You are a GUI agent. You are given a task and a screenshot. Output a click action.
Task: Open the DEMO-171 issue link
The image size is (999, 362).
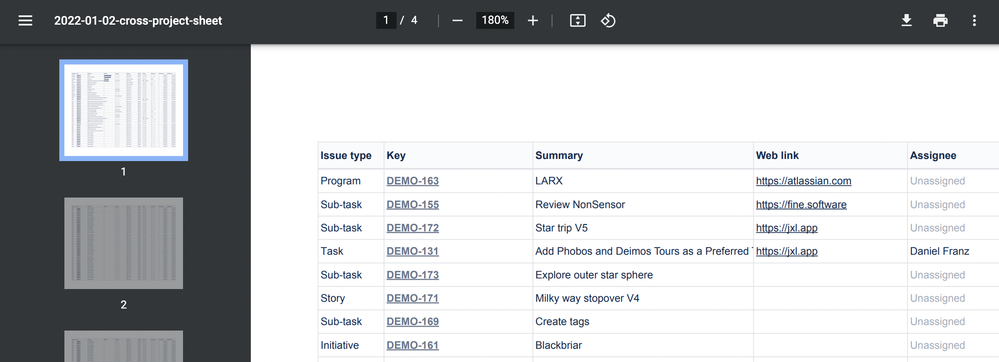pyautogui.click(x=412, y=298)
